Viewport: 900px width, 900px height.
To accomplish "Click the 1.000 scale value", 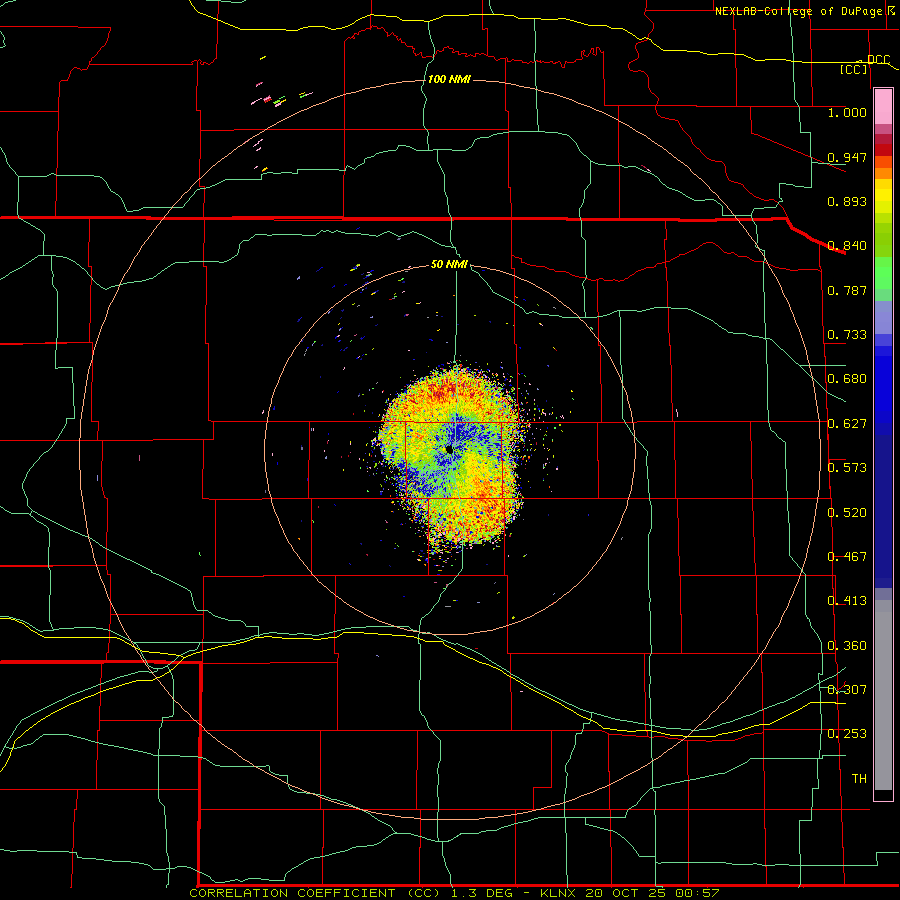I will [847, 113].
